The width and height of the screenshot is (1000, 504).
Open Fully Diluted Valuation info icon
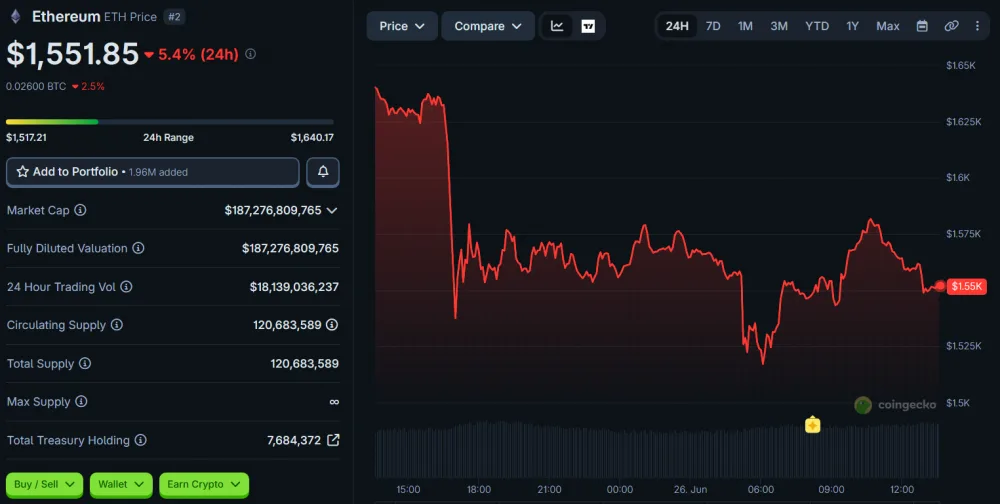click(x=138, y=248)
